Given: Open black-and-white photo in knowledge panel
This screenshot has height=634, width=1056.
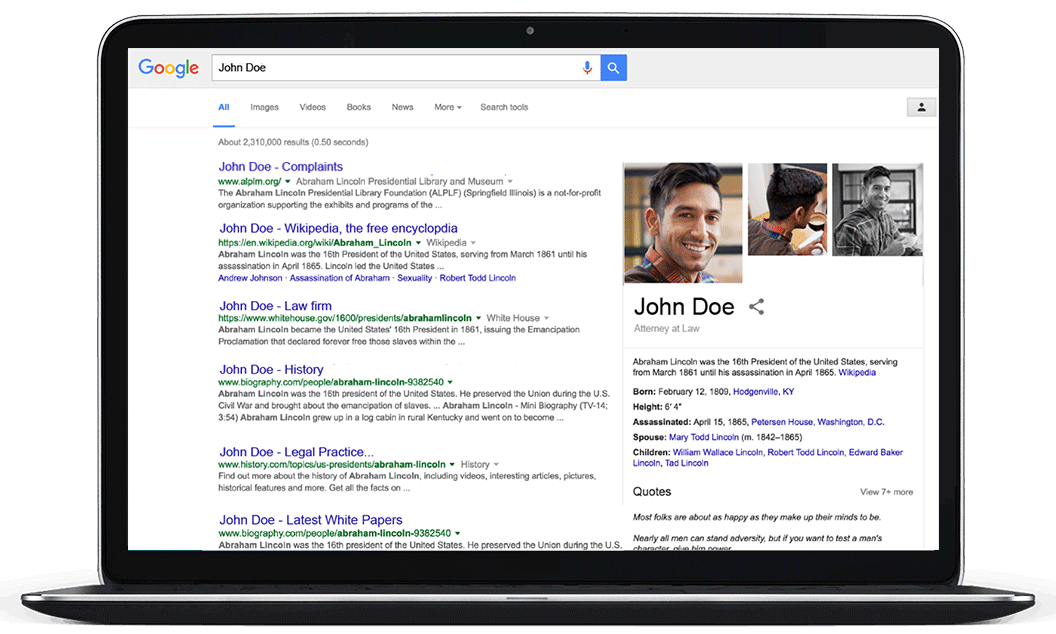Looking at the screenshot, I should [x=878, y=209].
